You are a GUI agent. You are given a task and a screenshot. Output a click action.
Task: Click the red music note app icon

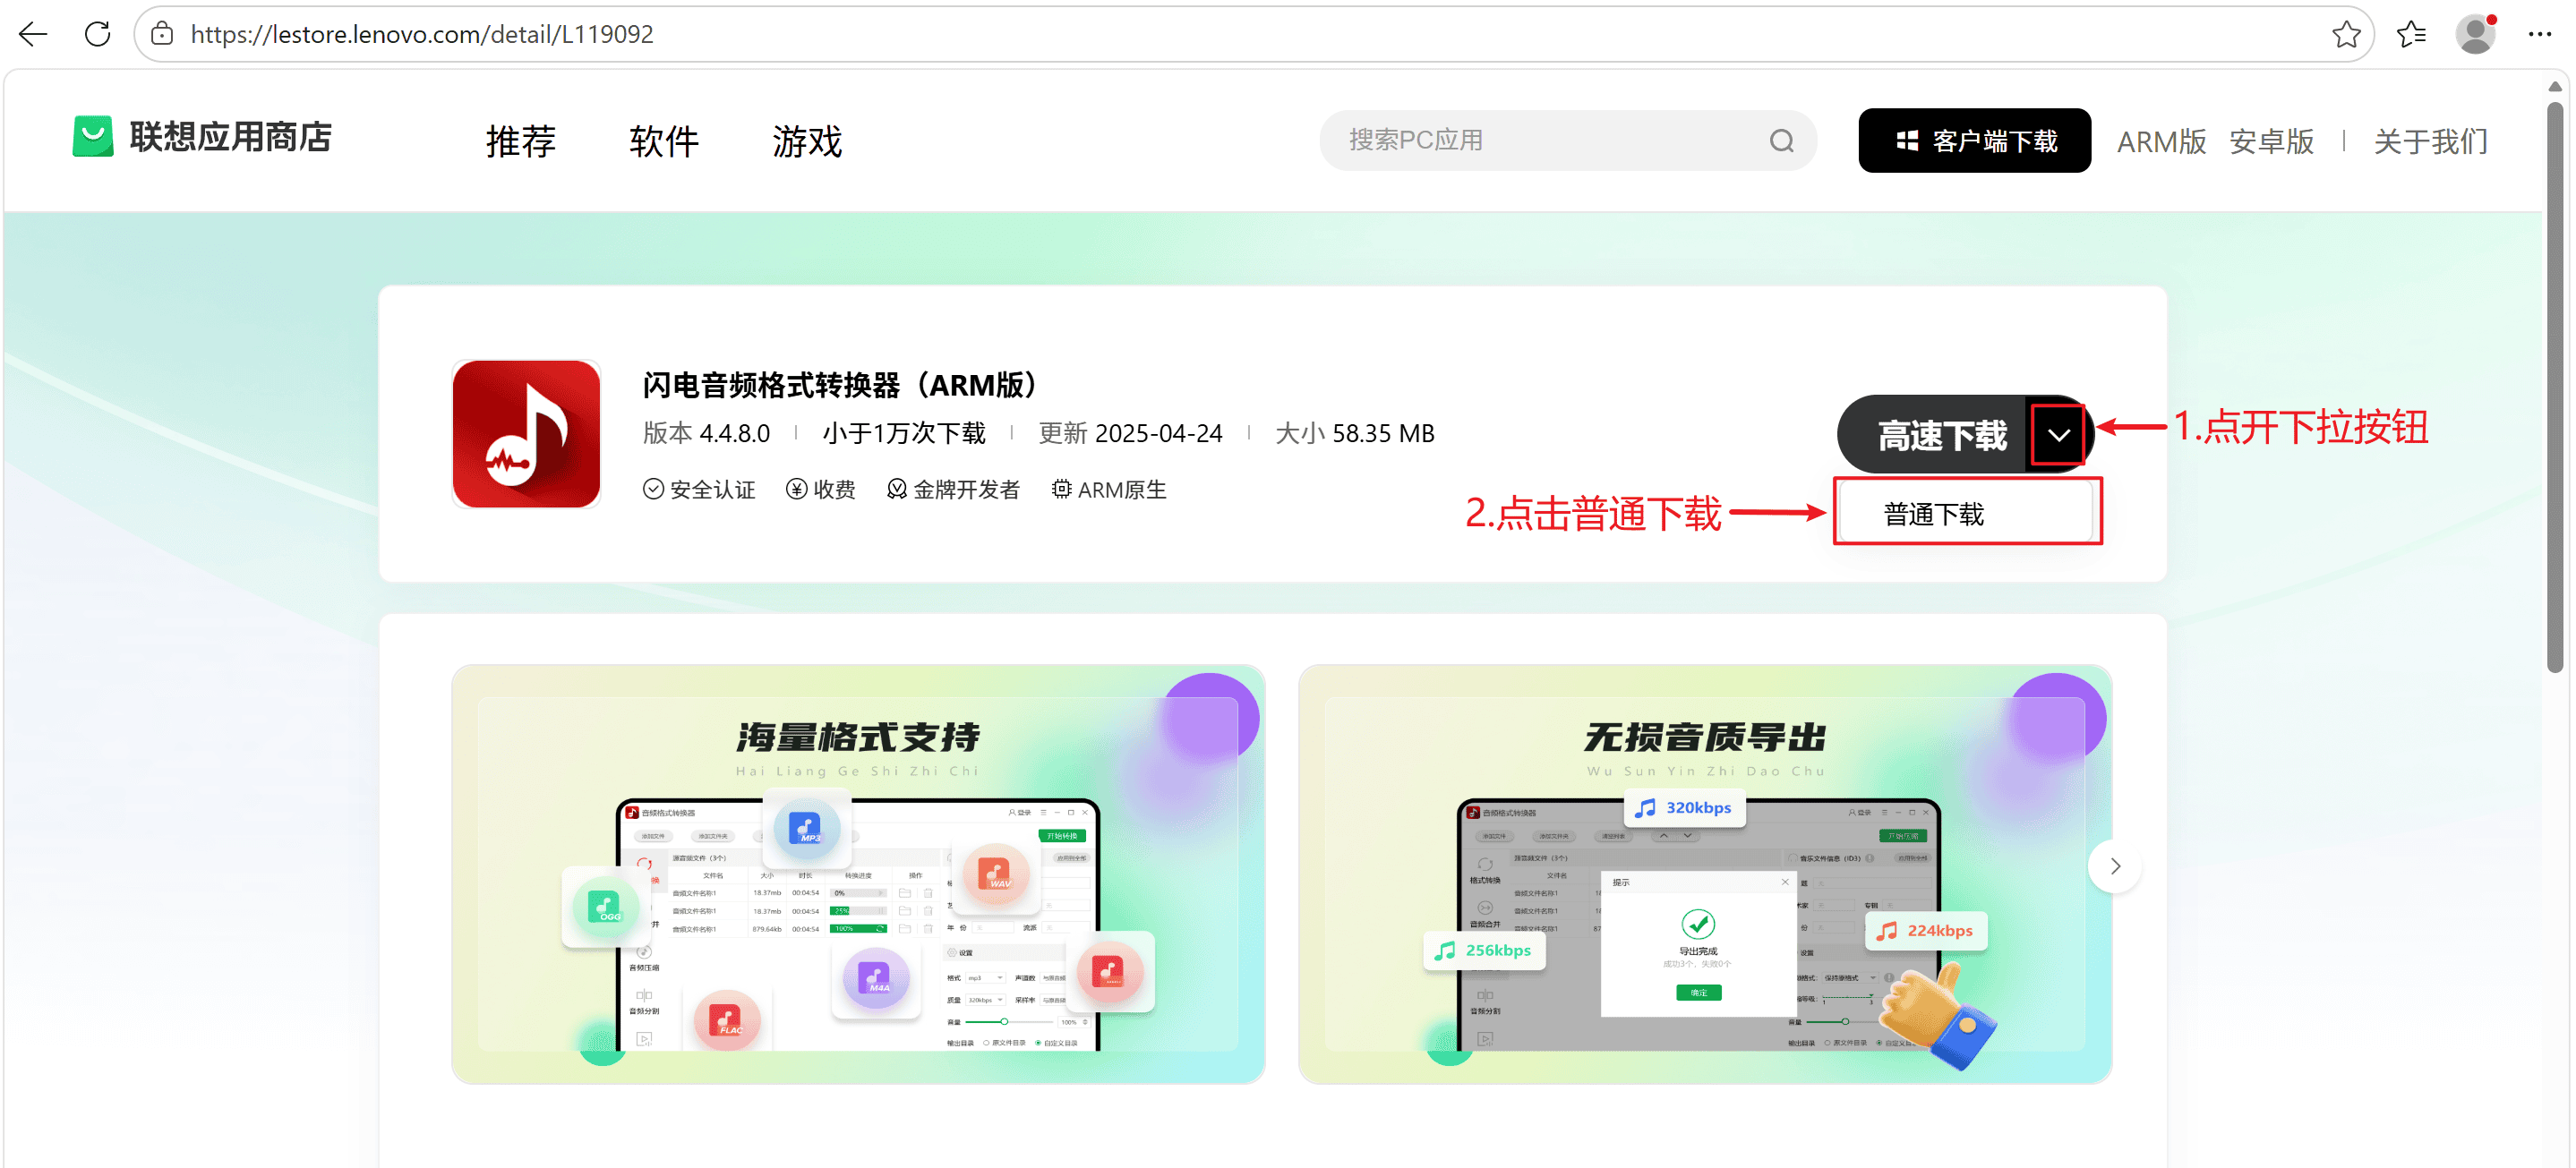coord(526,434)
